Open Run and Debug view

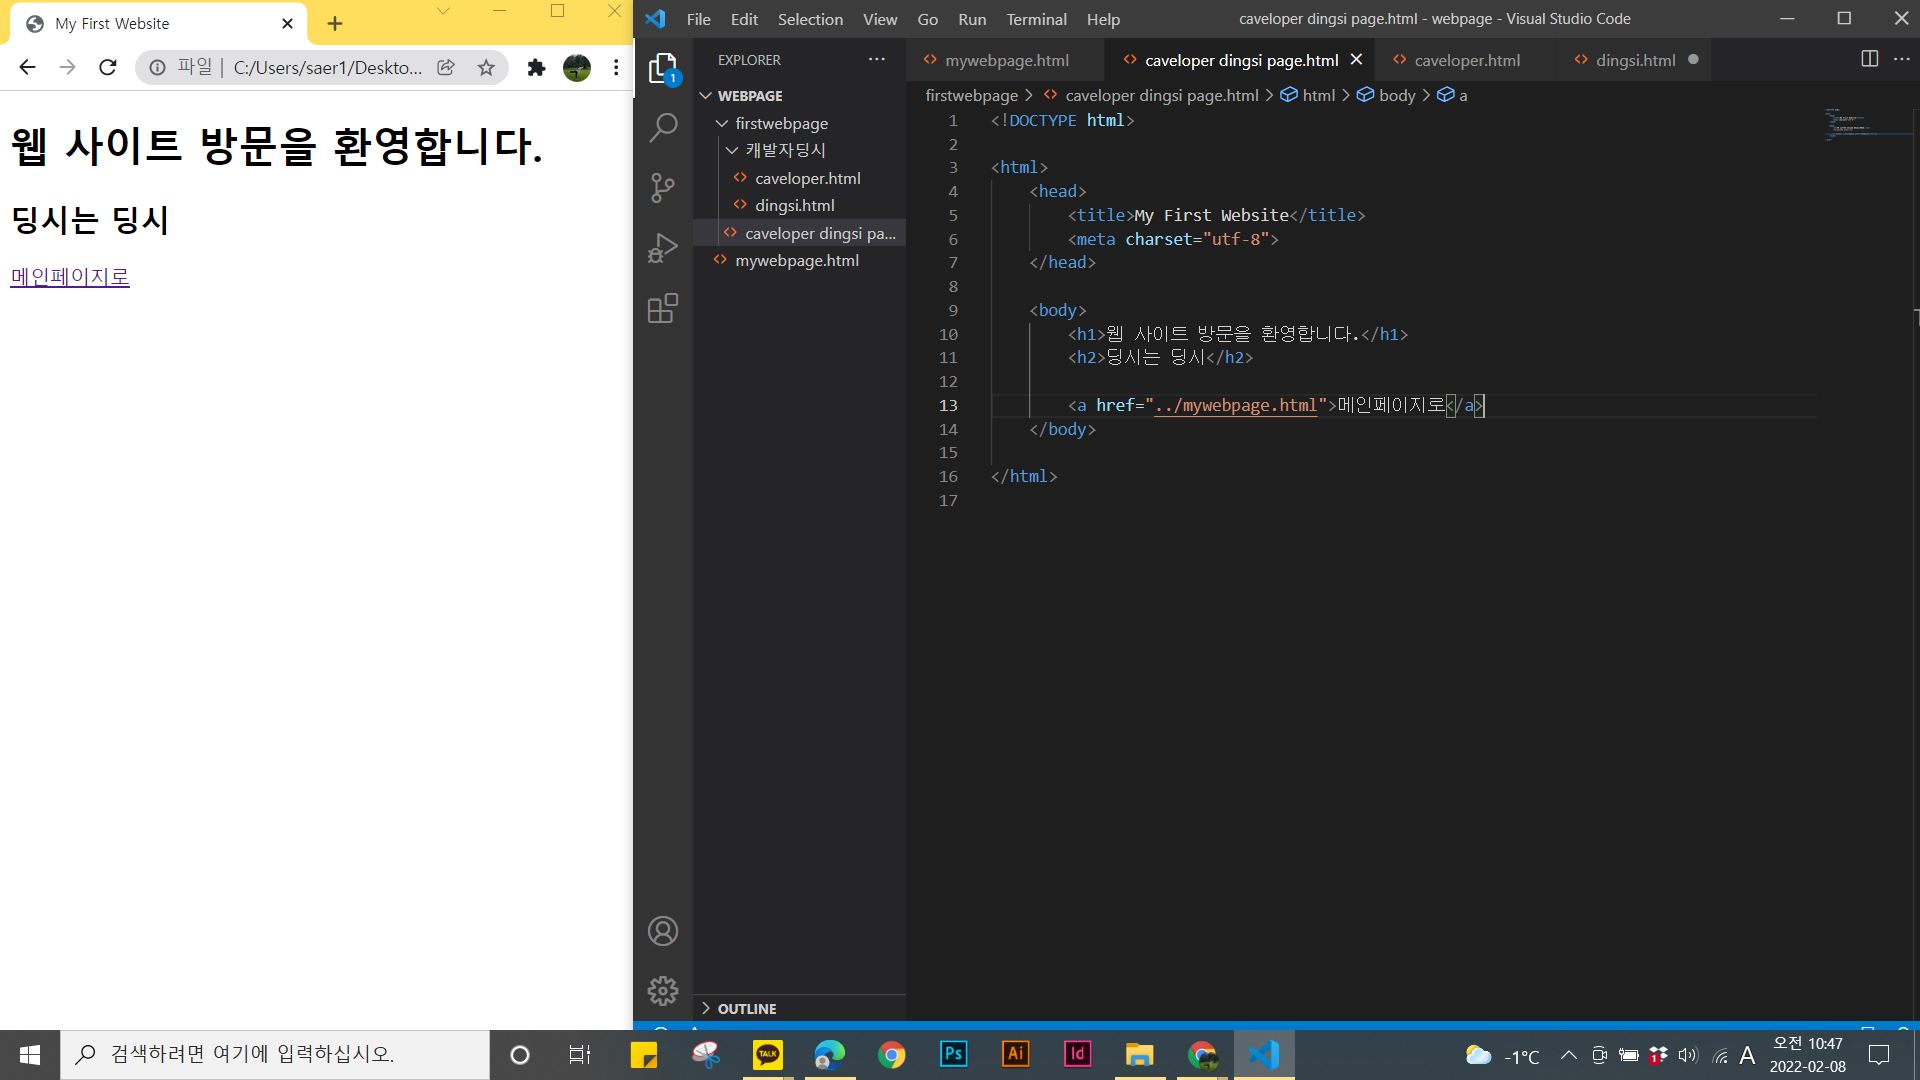[663, 248]
